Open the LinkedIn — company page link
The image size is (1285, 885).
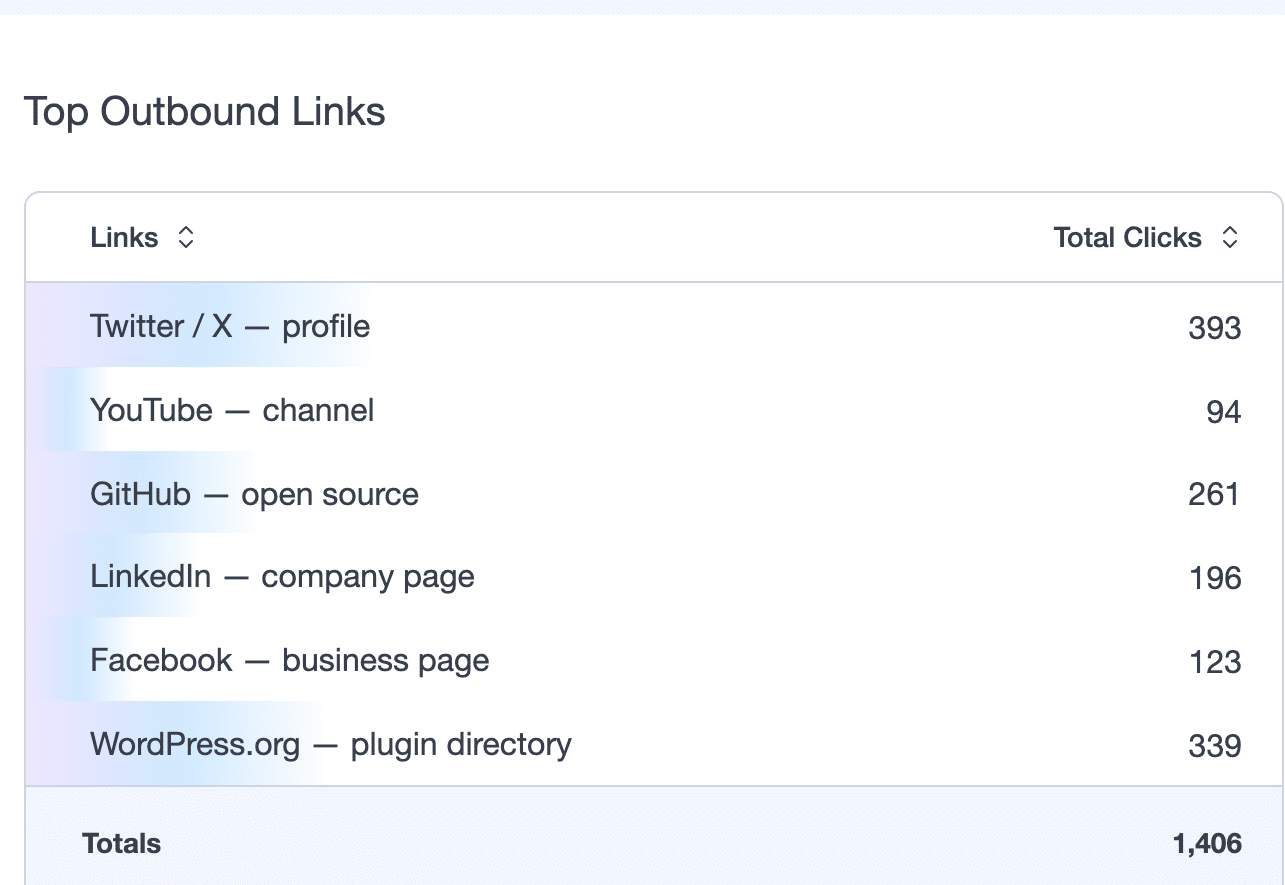[282, 578]
